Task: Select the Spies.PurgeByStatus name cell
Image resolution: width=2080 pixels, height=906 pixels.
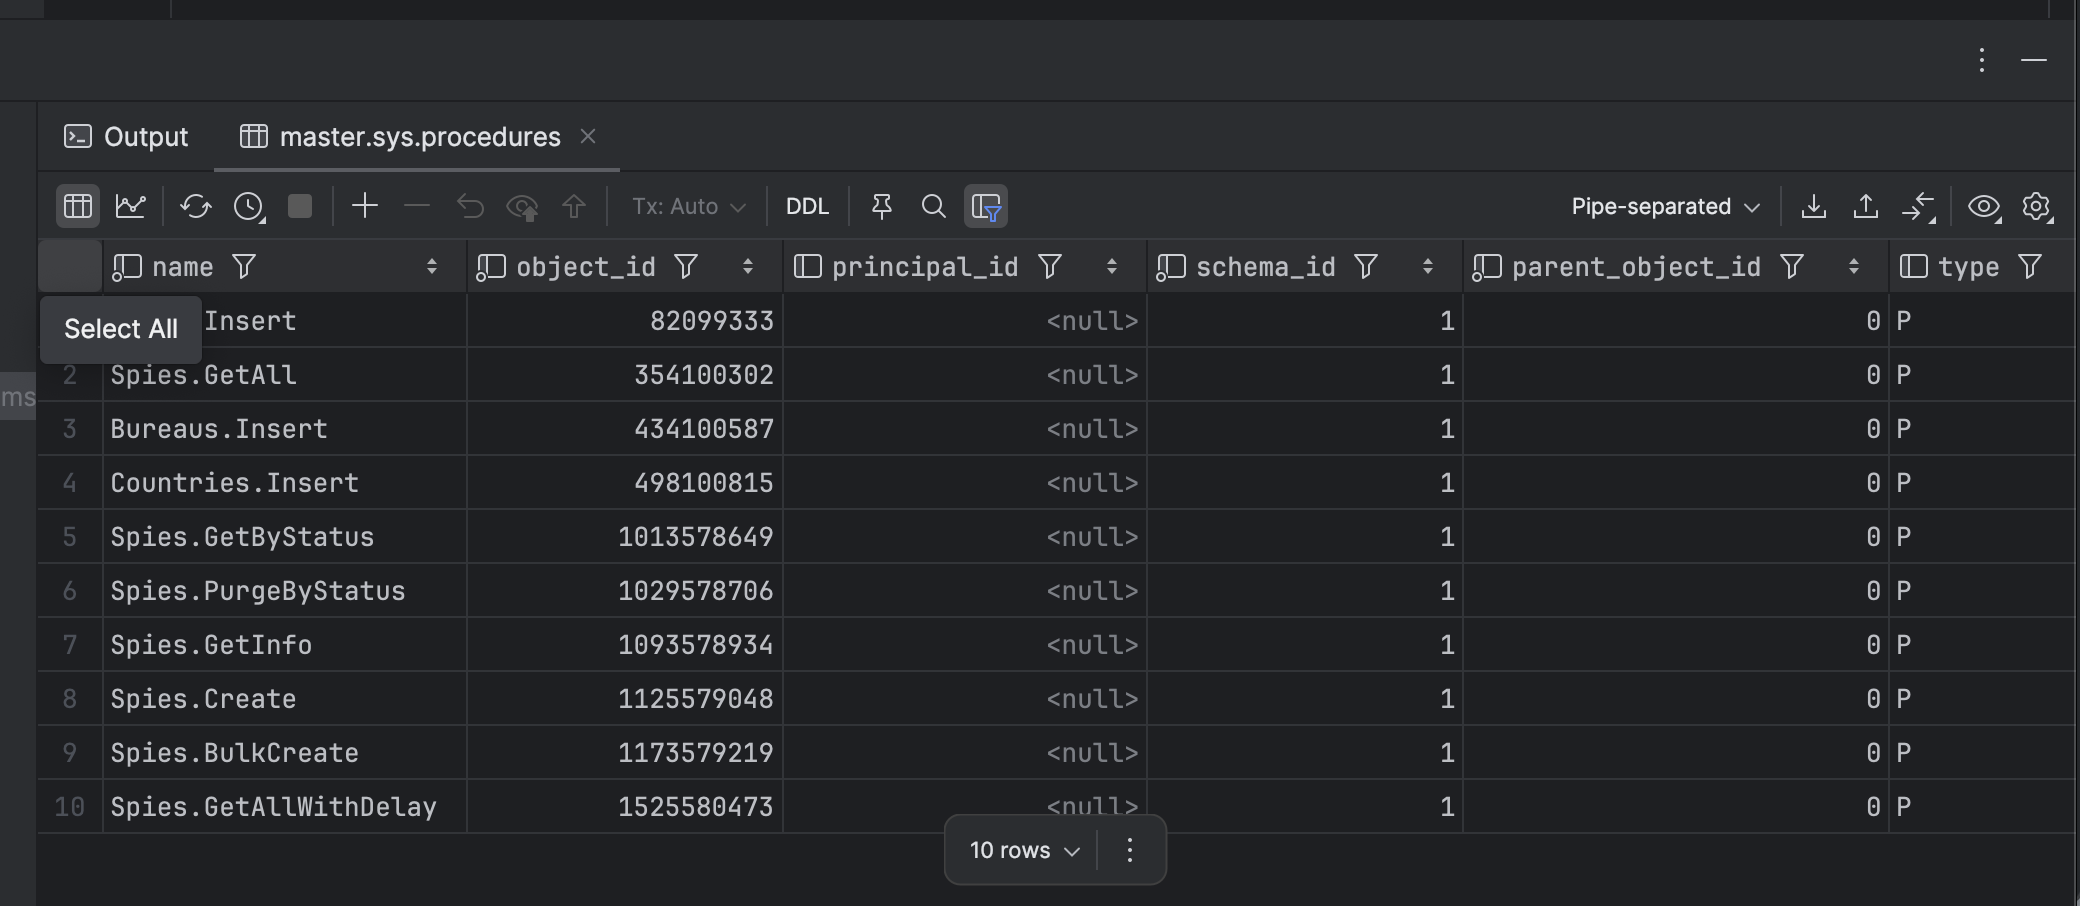Action: (x=258, y=591)
